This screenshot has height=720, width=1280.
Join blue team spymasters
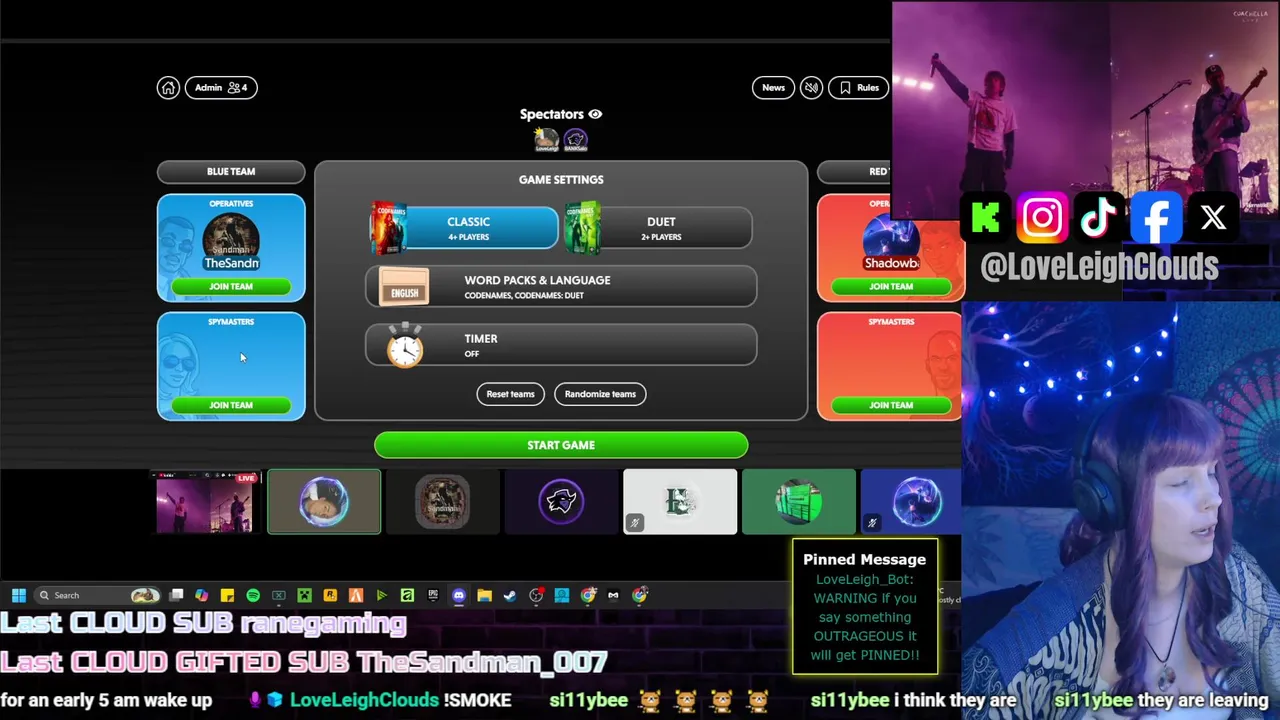(231, 406)
